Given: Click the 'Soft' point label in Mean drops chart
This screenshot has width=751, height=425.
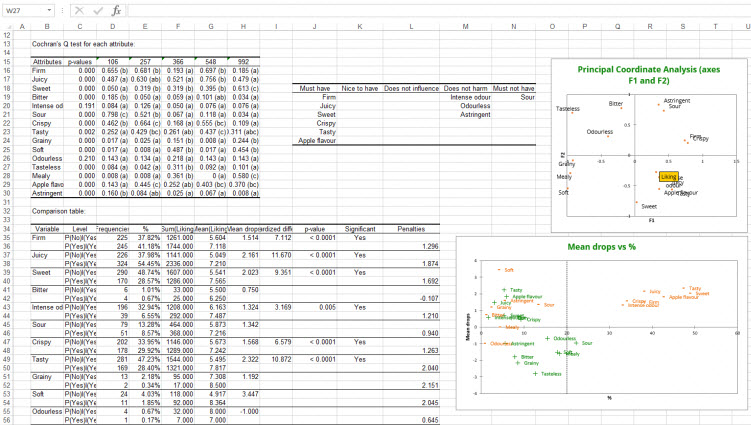Looking at the screenshot, I should [509, 270].
